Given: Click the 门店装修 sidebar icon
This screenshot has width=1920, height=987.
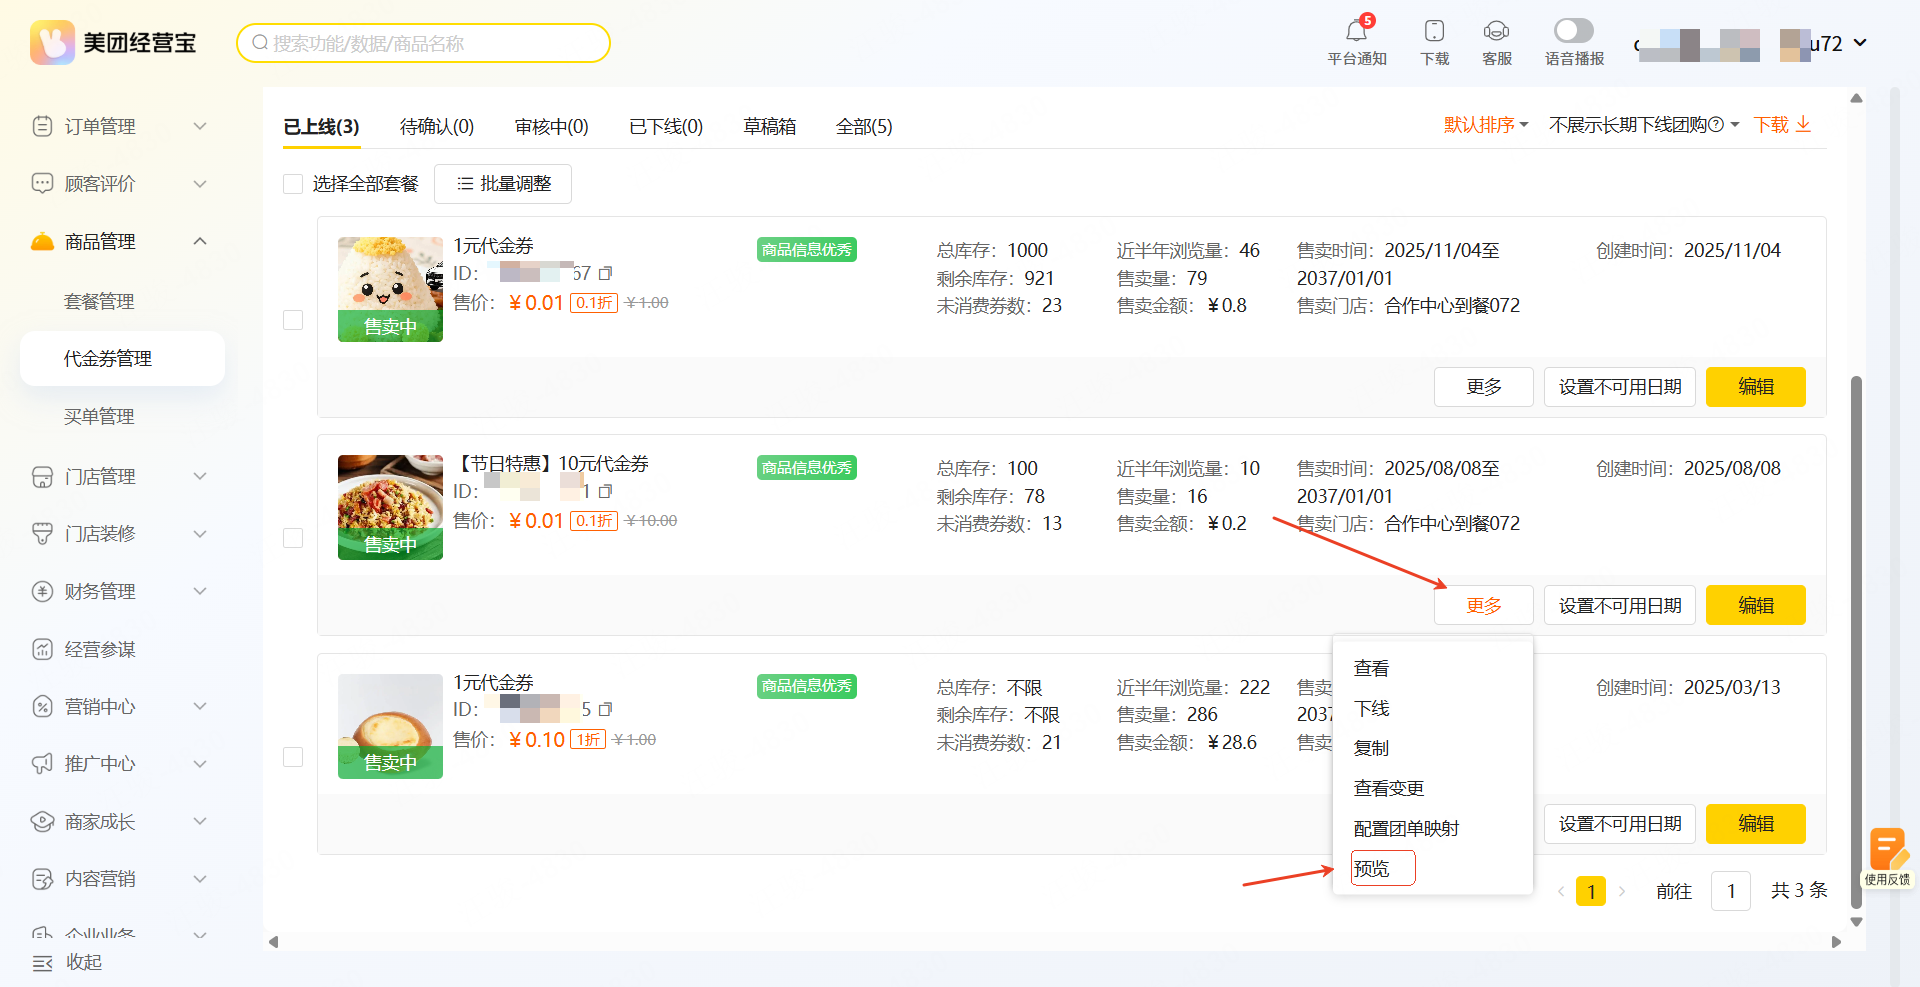Looking at the screenshot, I should tap(42, 534).
